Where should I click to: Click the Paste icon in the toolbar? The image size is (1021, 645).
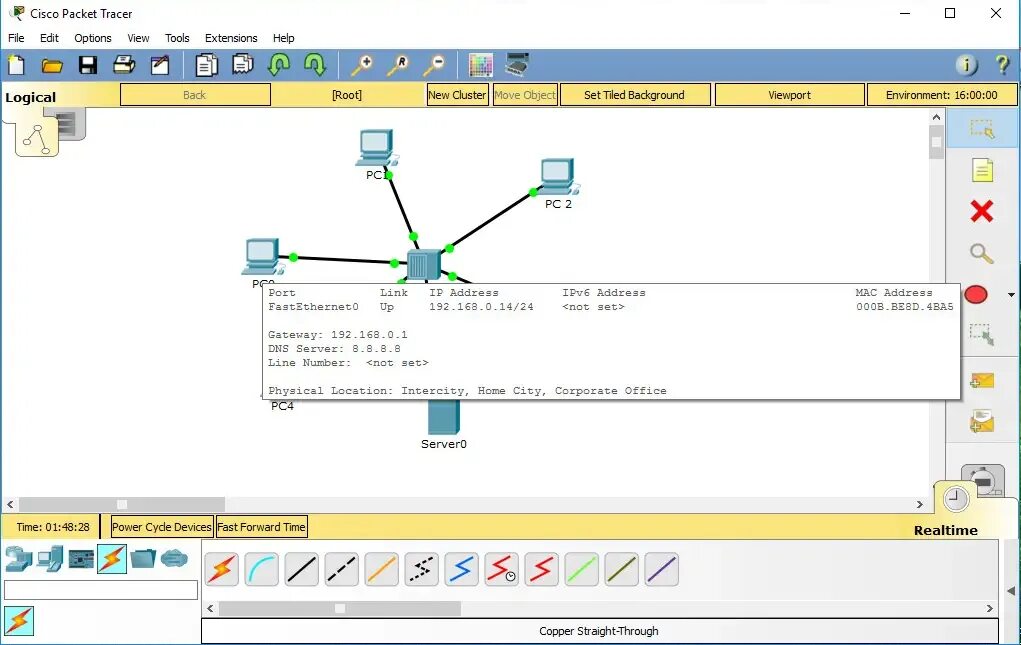(x=243, y=65)
